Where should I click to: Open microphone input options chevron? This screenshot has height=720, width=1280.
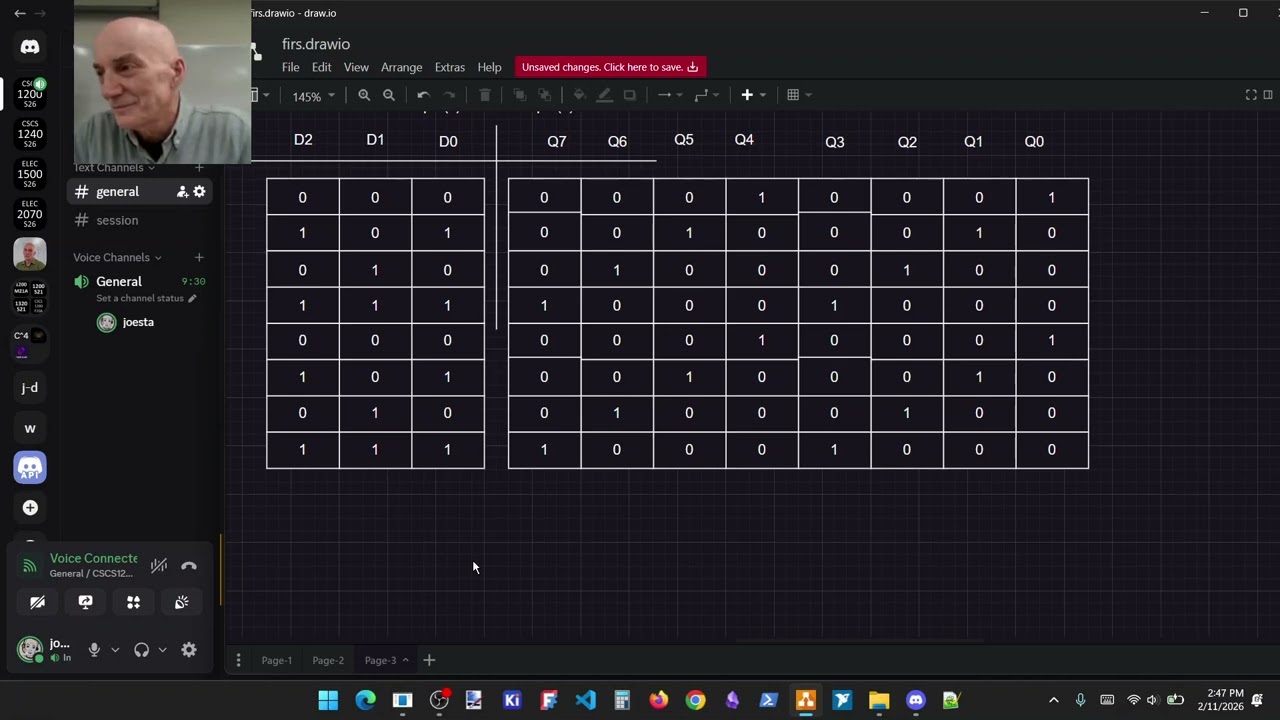point(115,650)
